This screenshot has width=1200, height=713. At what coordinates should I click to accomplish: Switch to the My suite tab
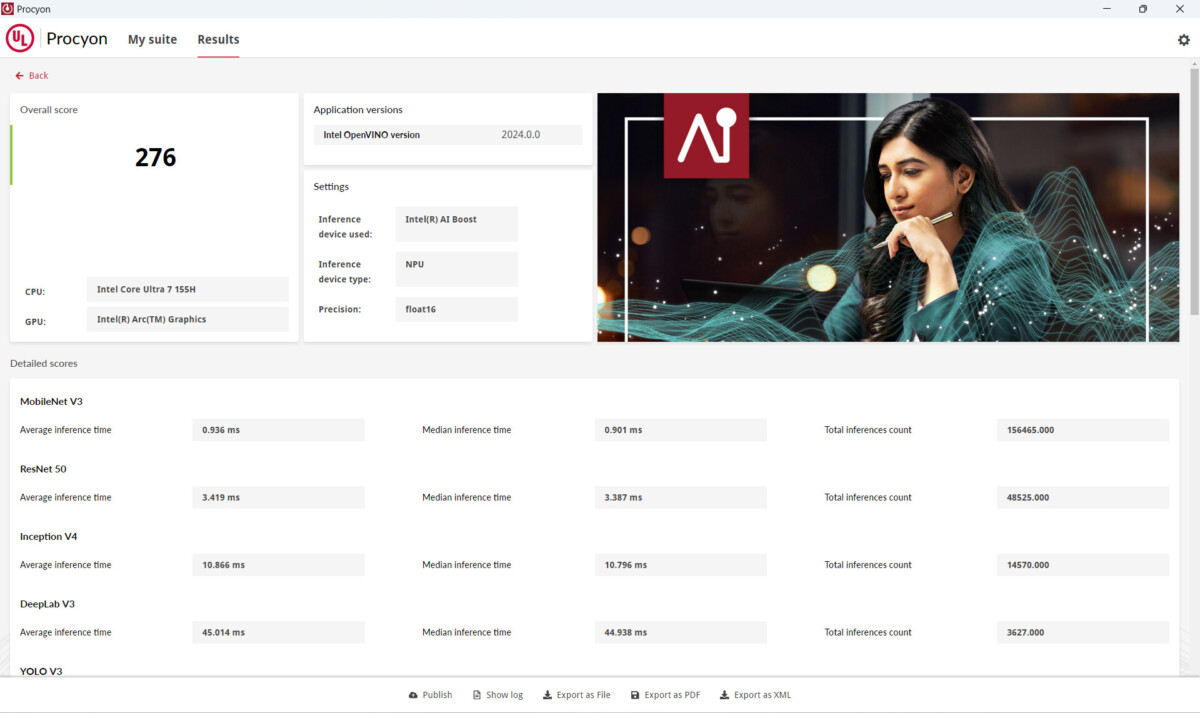(x=152, y=40)
